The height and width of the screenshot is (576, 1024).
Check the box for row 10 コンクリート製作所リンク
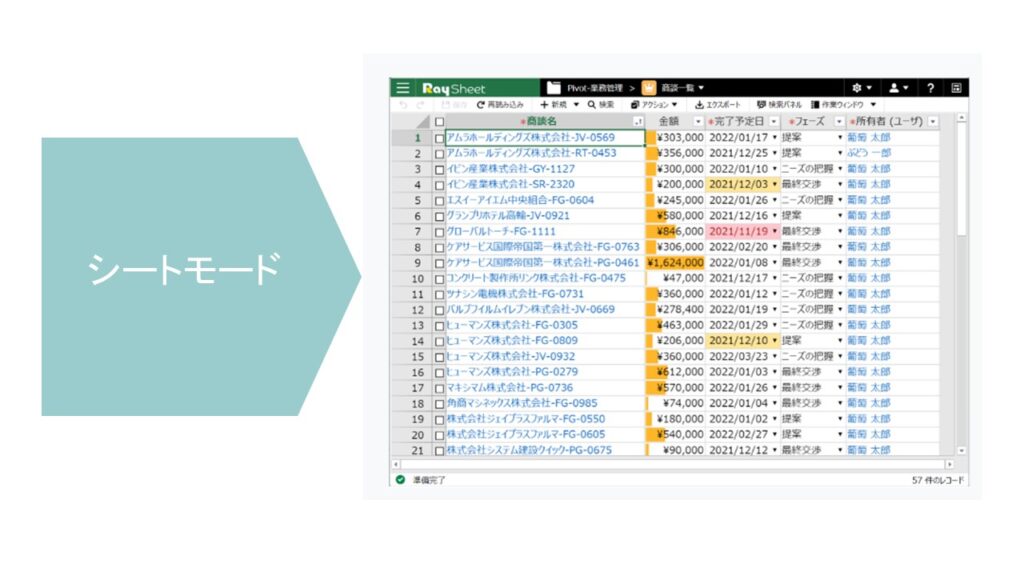pyautogui.click(x=440, y=279)
